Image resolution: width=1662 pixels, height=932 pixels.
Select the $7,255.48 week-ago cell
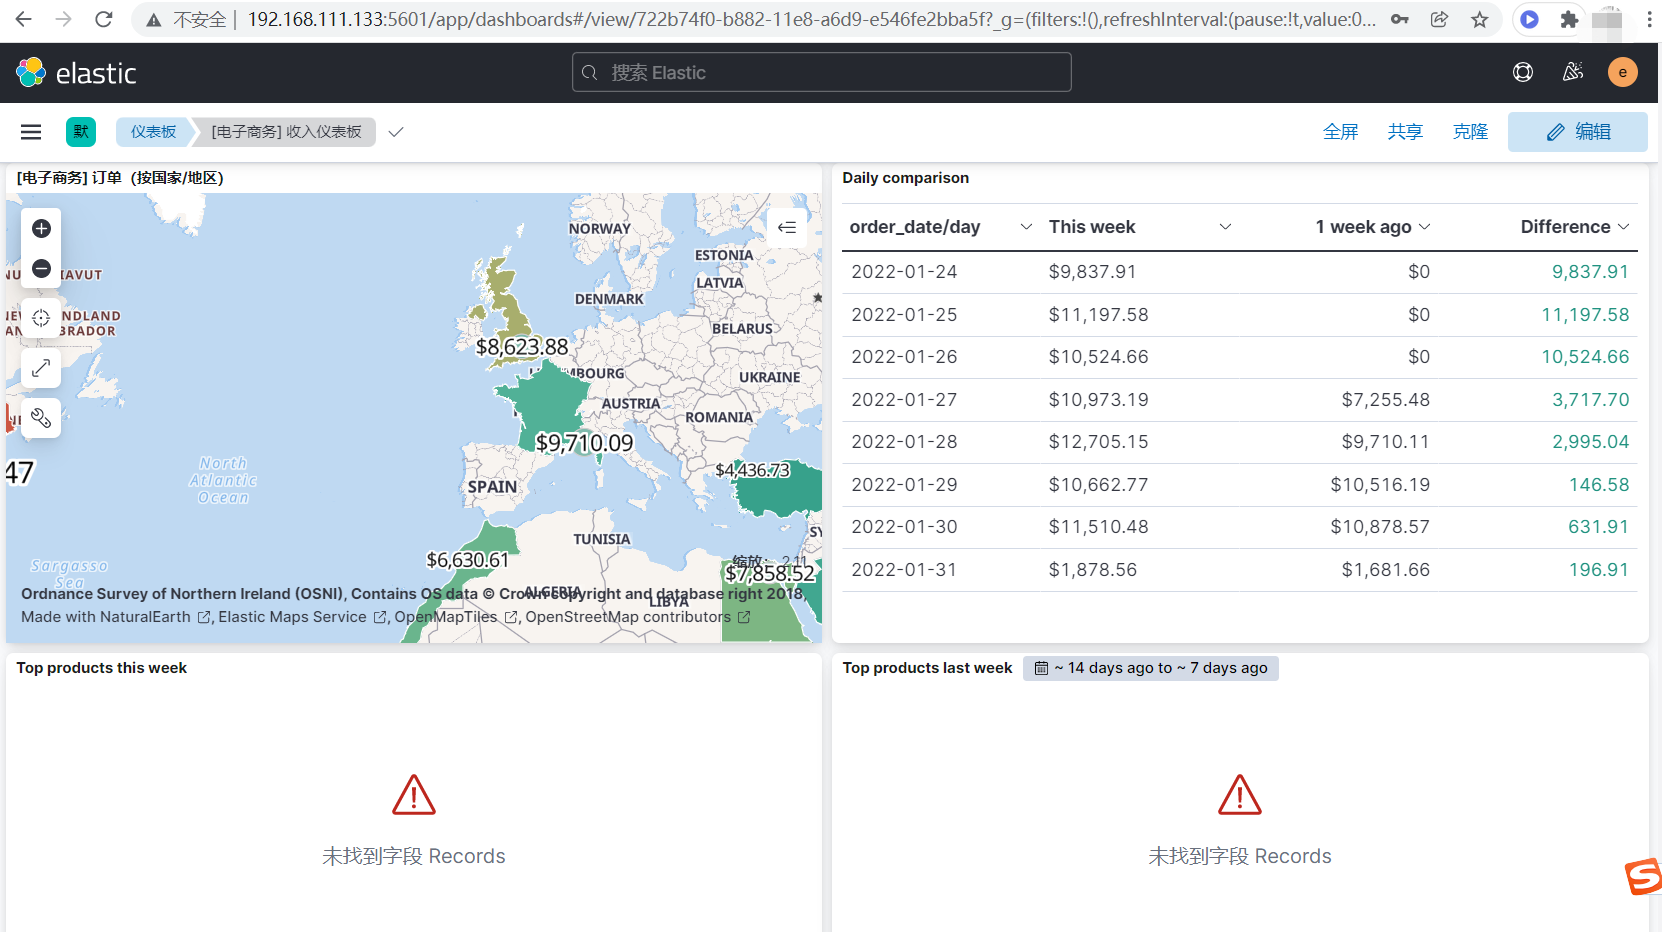[x=1385, y=400]
